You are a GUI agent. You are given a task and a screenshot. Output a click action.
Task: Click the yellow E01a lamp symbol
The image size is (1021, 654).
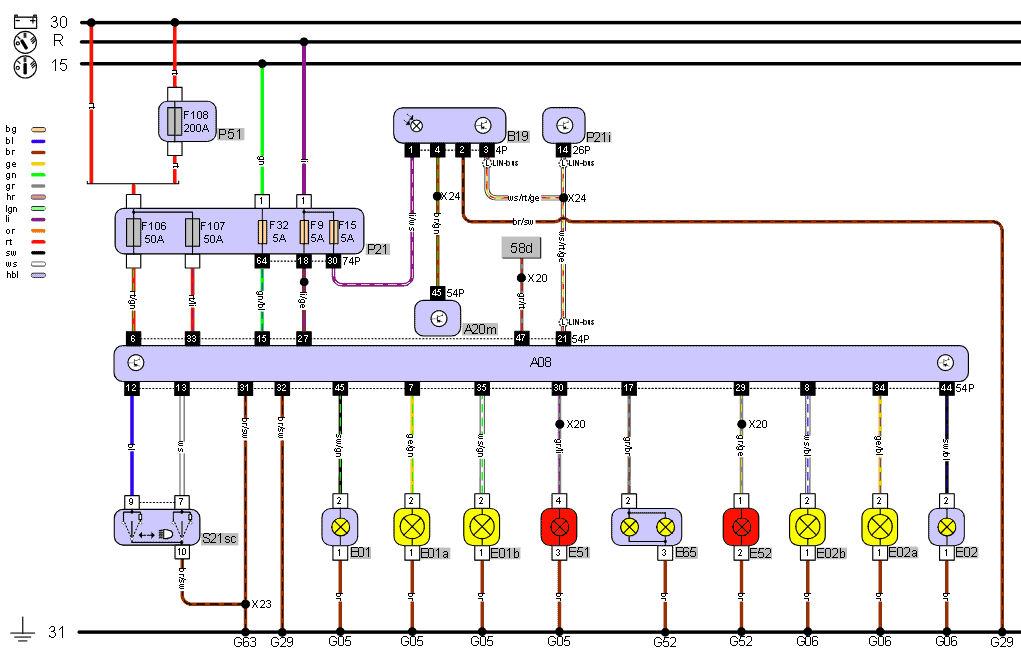point(410,526)
